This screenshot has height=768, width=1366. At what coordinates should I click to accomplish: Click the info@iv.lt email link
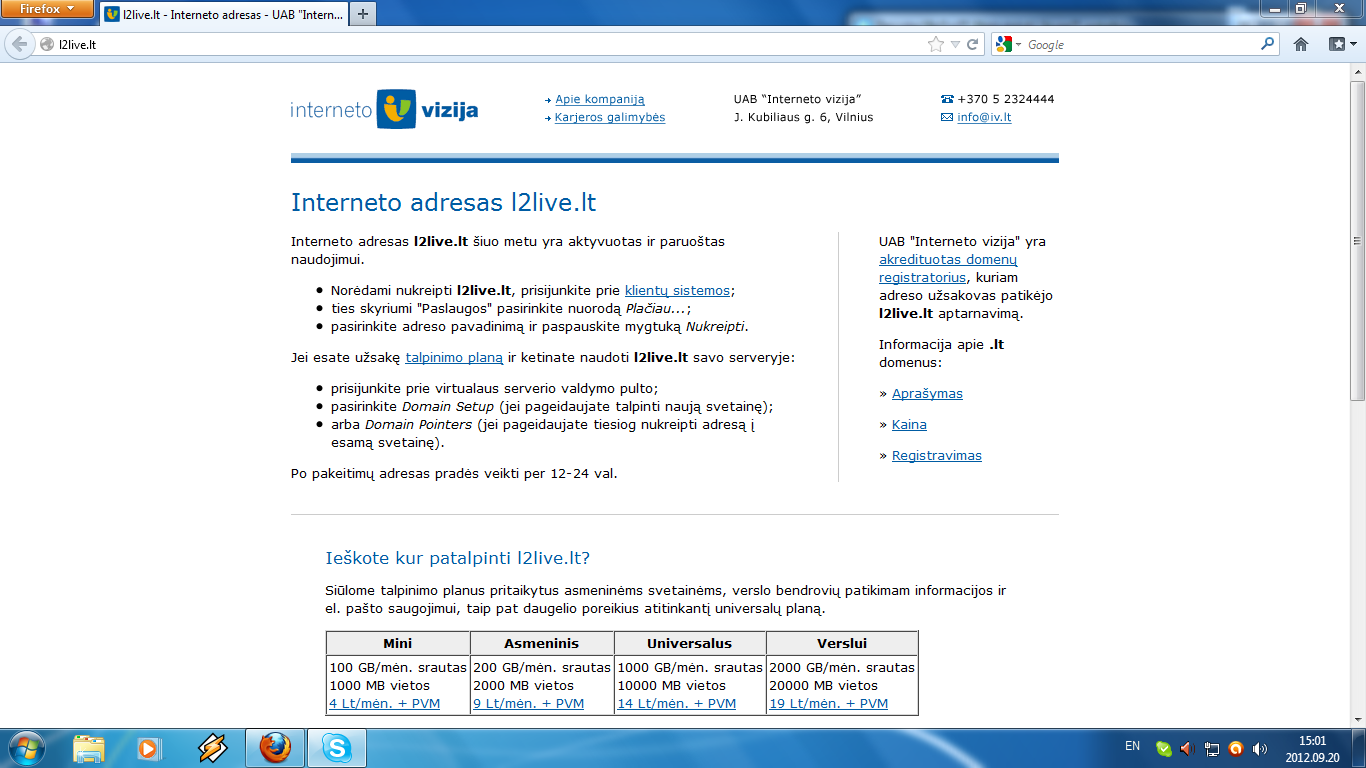(984, 117)
